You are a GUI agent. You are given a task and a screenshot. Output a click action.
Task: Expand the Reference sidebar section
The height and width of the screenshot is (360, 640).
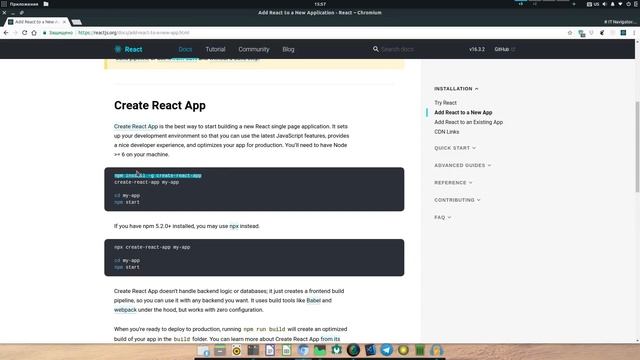pos(453,182)
